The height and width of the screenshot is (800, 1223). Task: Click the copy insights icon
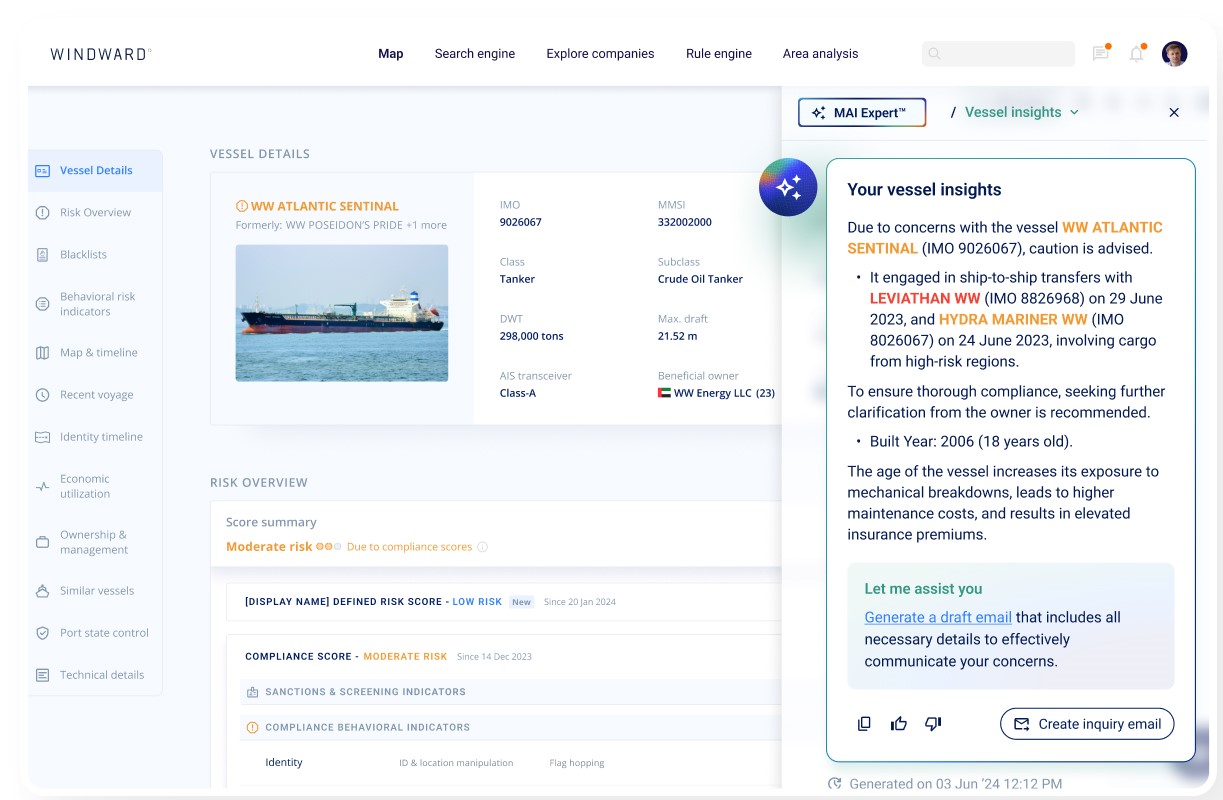click(x=865, y=724)
